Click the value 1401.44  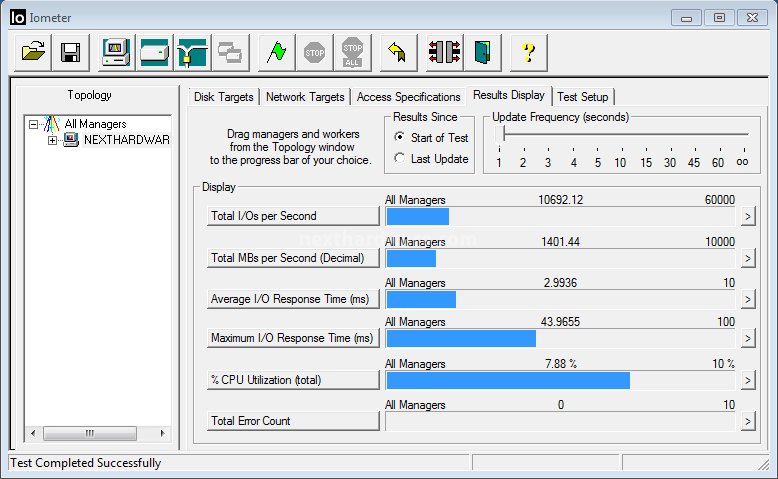coord(560,242)
